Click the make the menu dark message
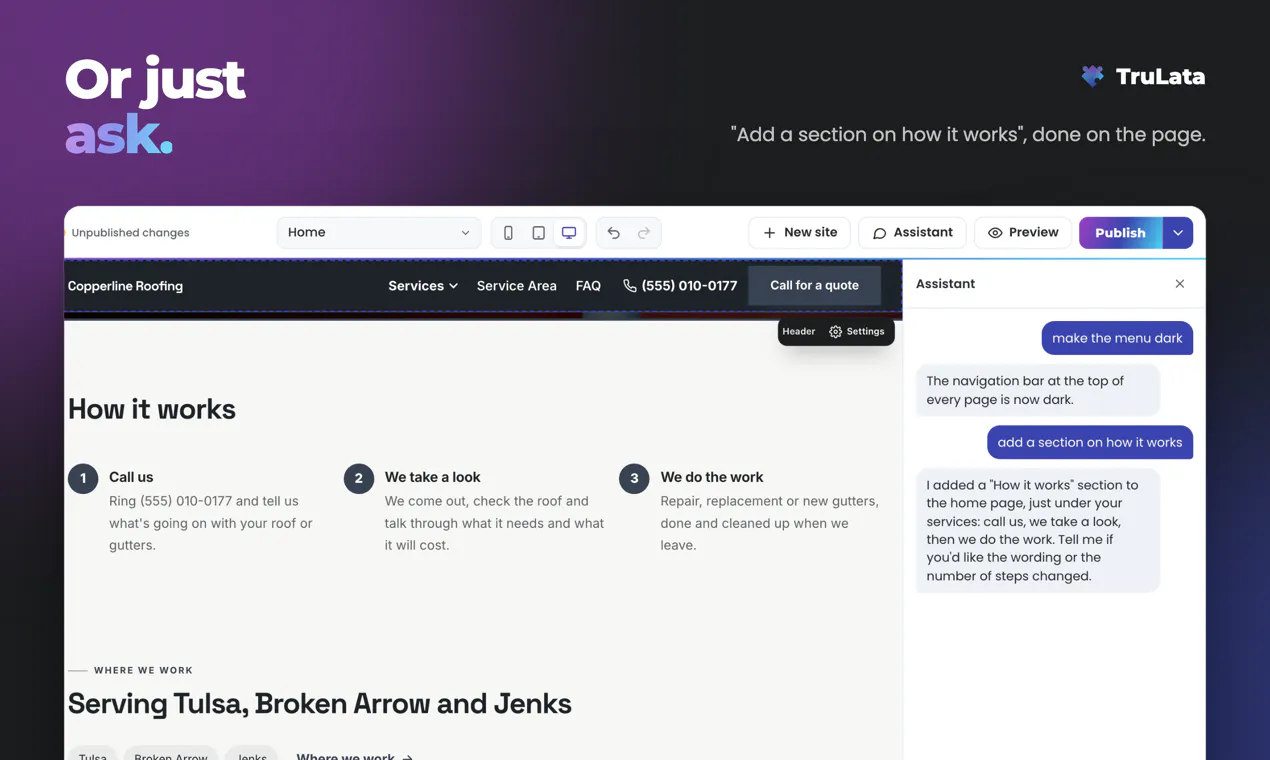This screenshot has width=1270, height=760. pyautogui.click(x=1117, y=338)
